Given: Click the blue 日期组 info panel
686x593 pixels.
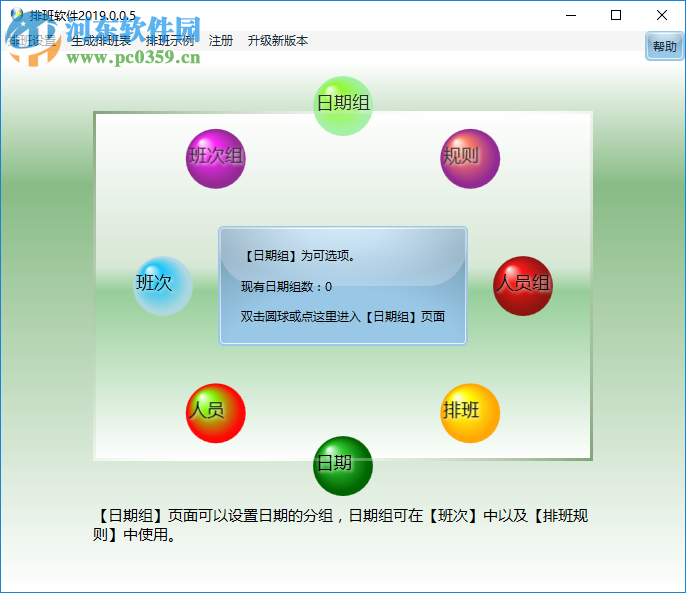Looking at the screenshot, I should click(x=343, y=286).
